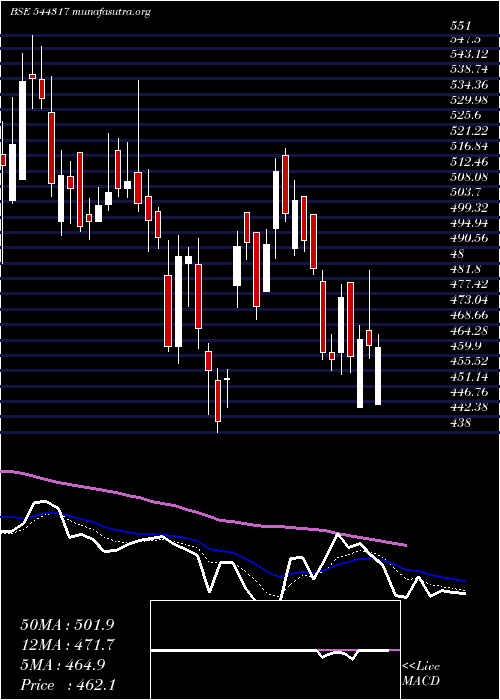Click the '<<Live MACD' label
This screenshot has width=500, height=700.
pyautogui.click(x=421, y=674)
